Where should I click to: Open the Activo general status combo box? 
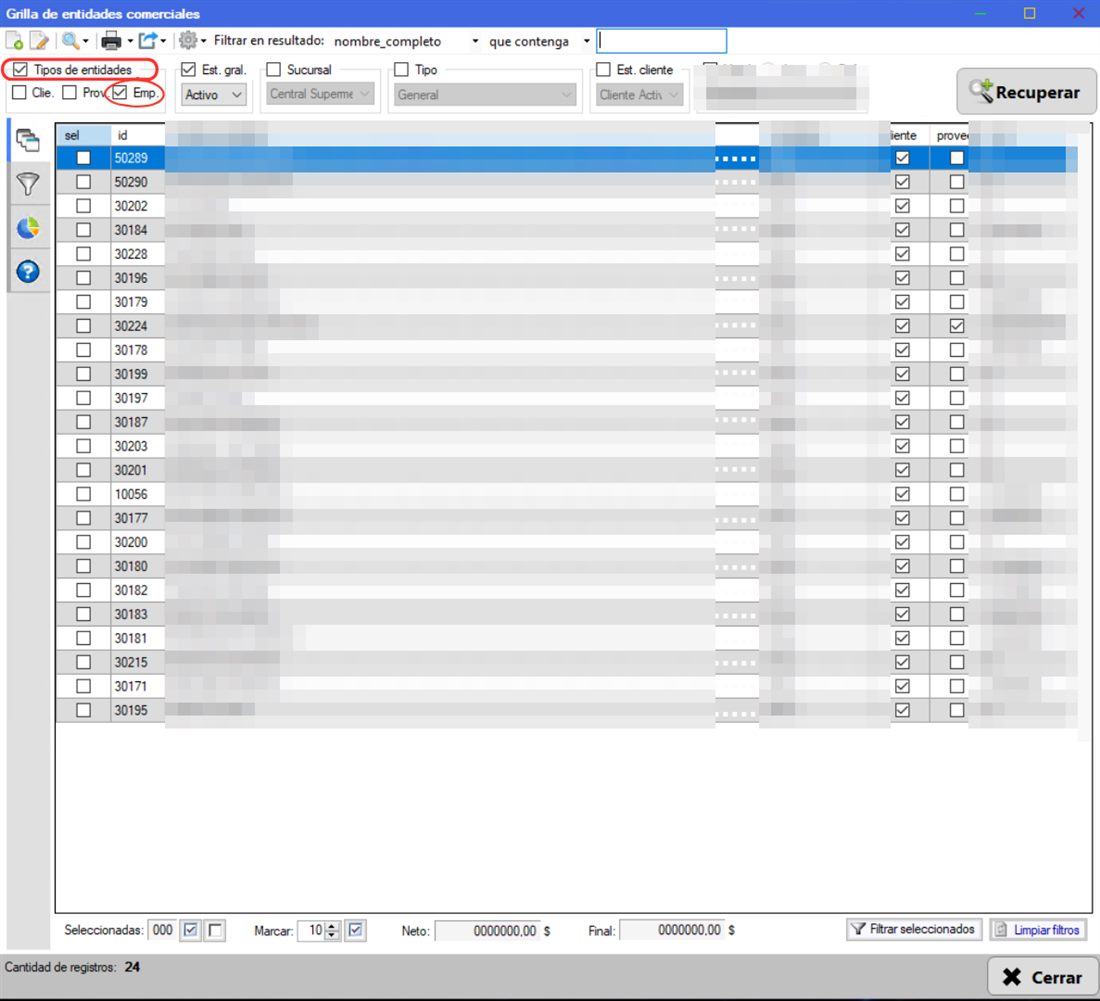pos(214,95)
